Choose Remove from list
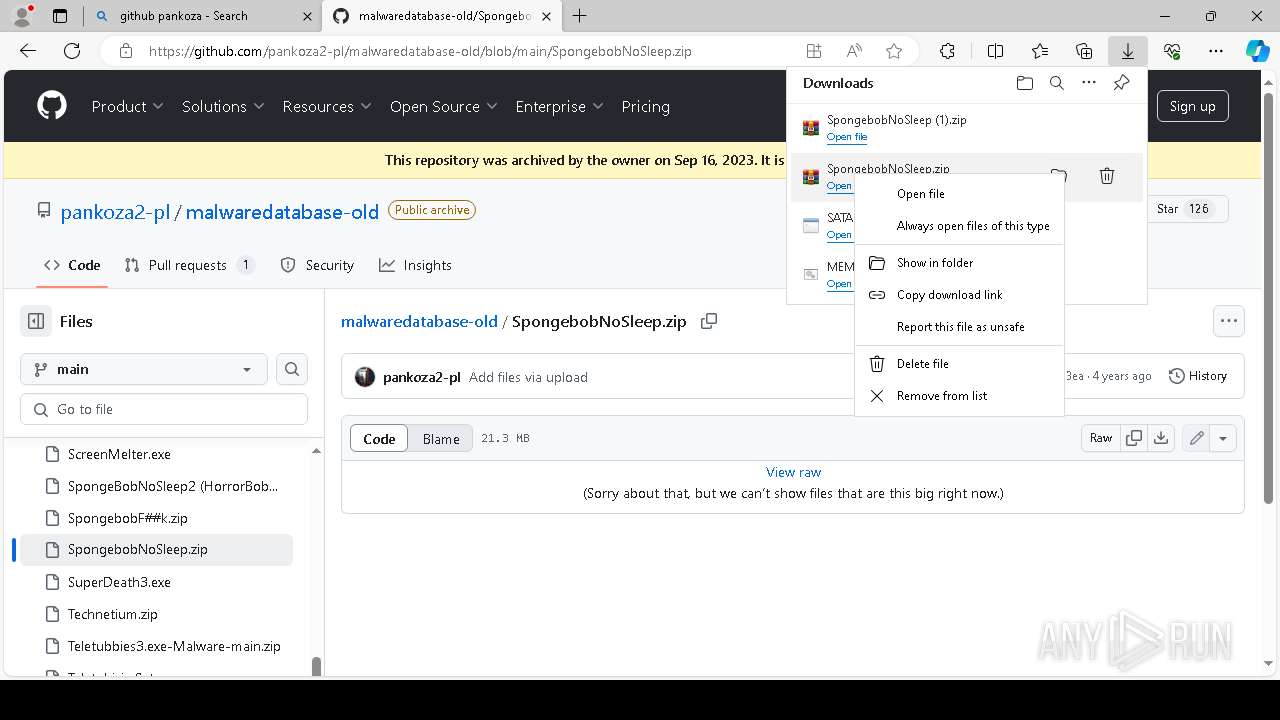The image size is (1280, 720). tap(960, 396)
